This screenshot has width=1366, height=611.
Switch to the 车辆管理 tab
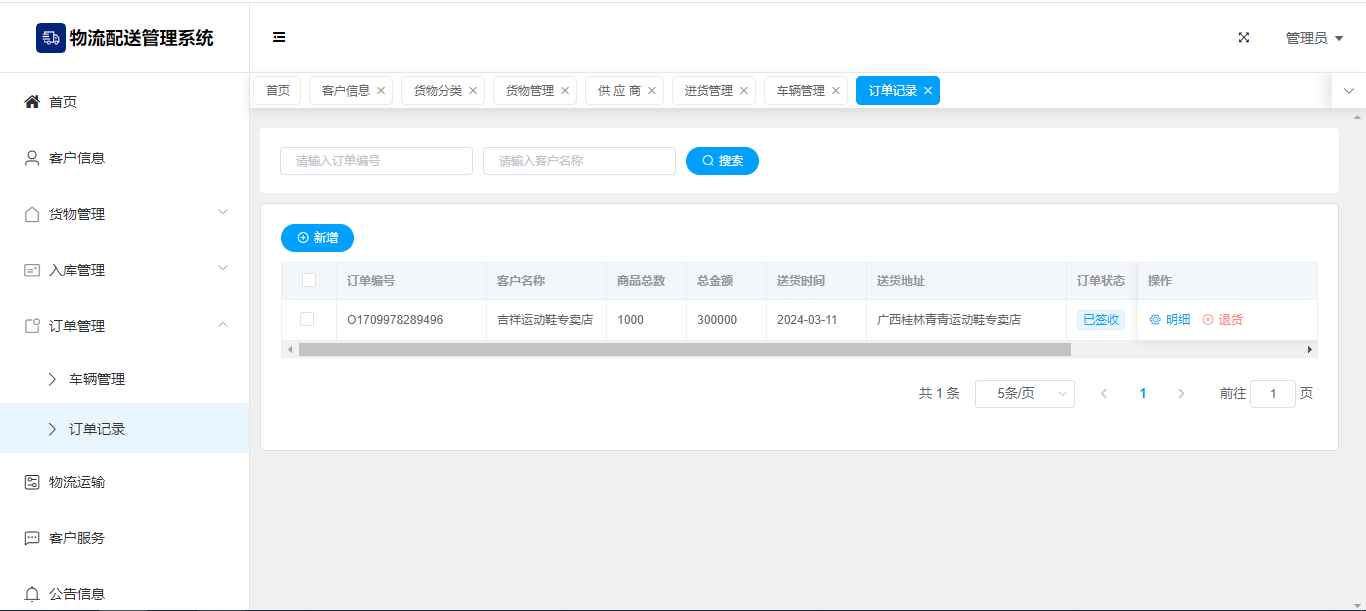800,91
